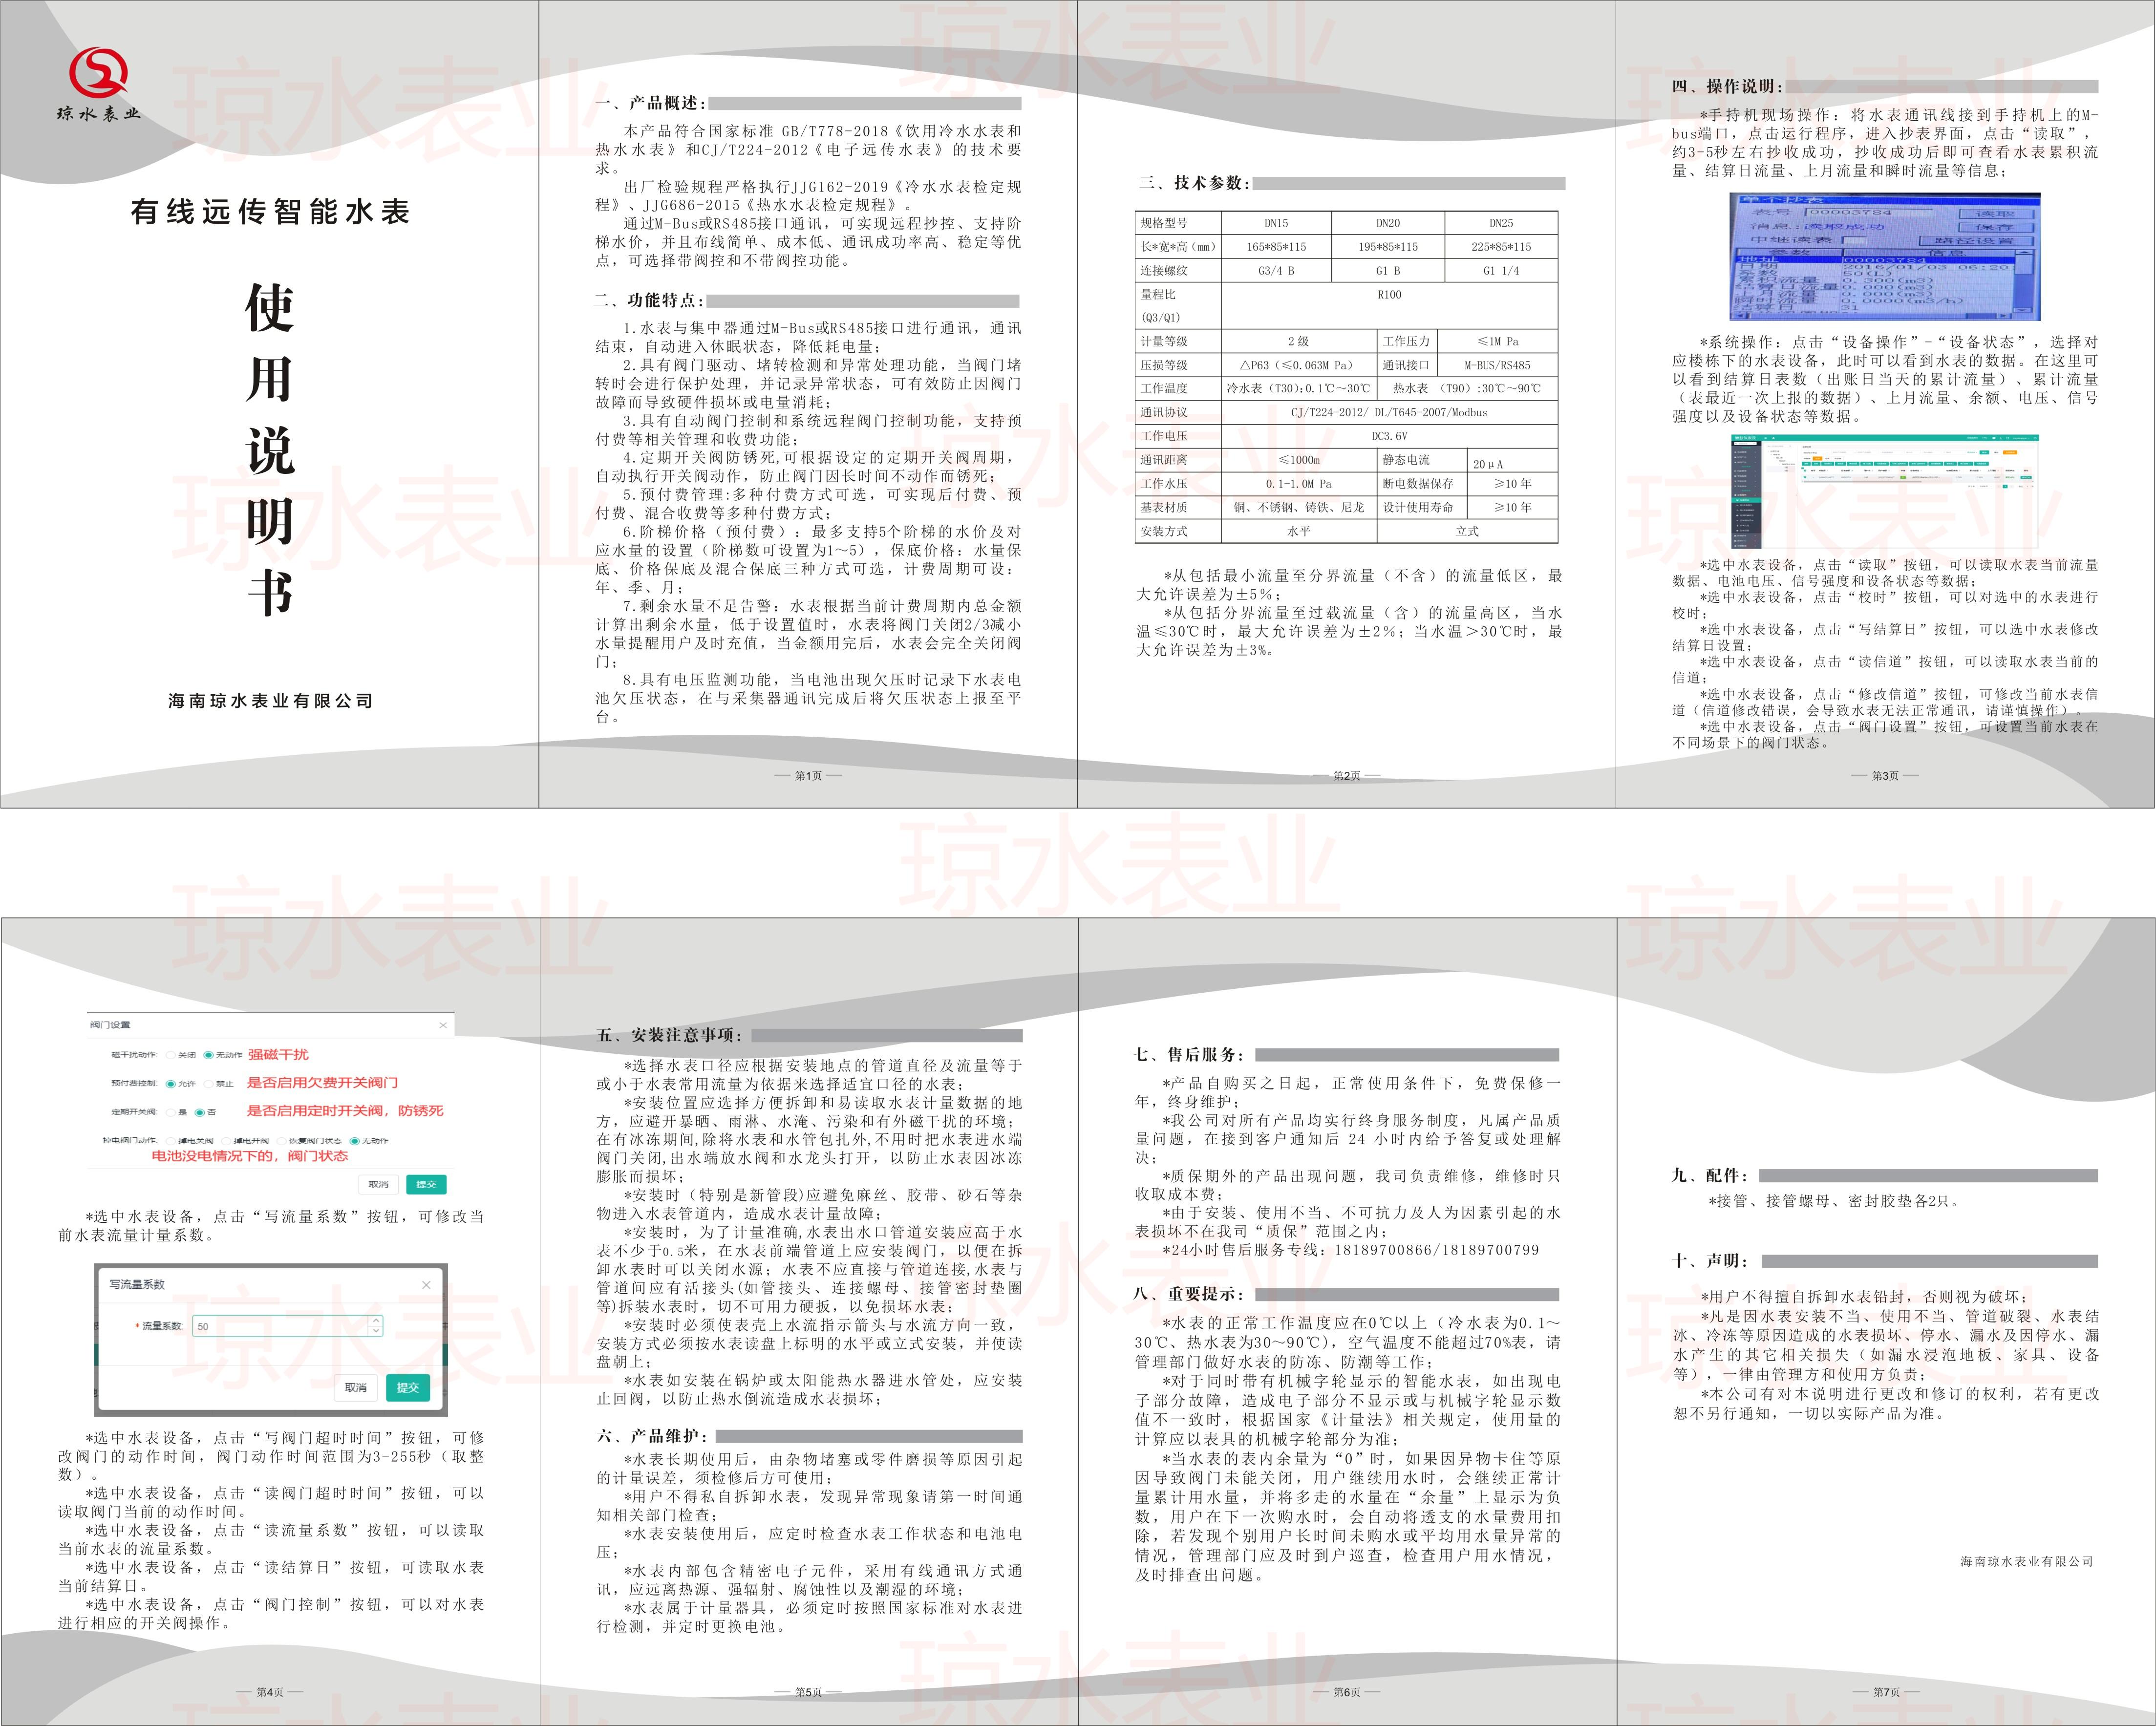
Task: Click 取消 in the 写流量系数 dialog
Action: coord(355,1388)
